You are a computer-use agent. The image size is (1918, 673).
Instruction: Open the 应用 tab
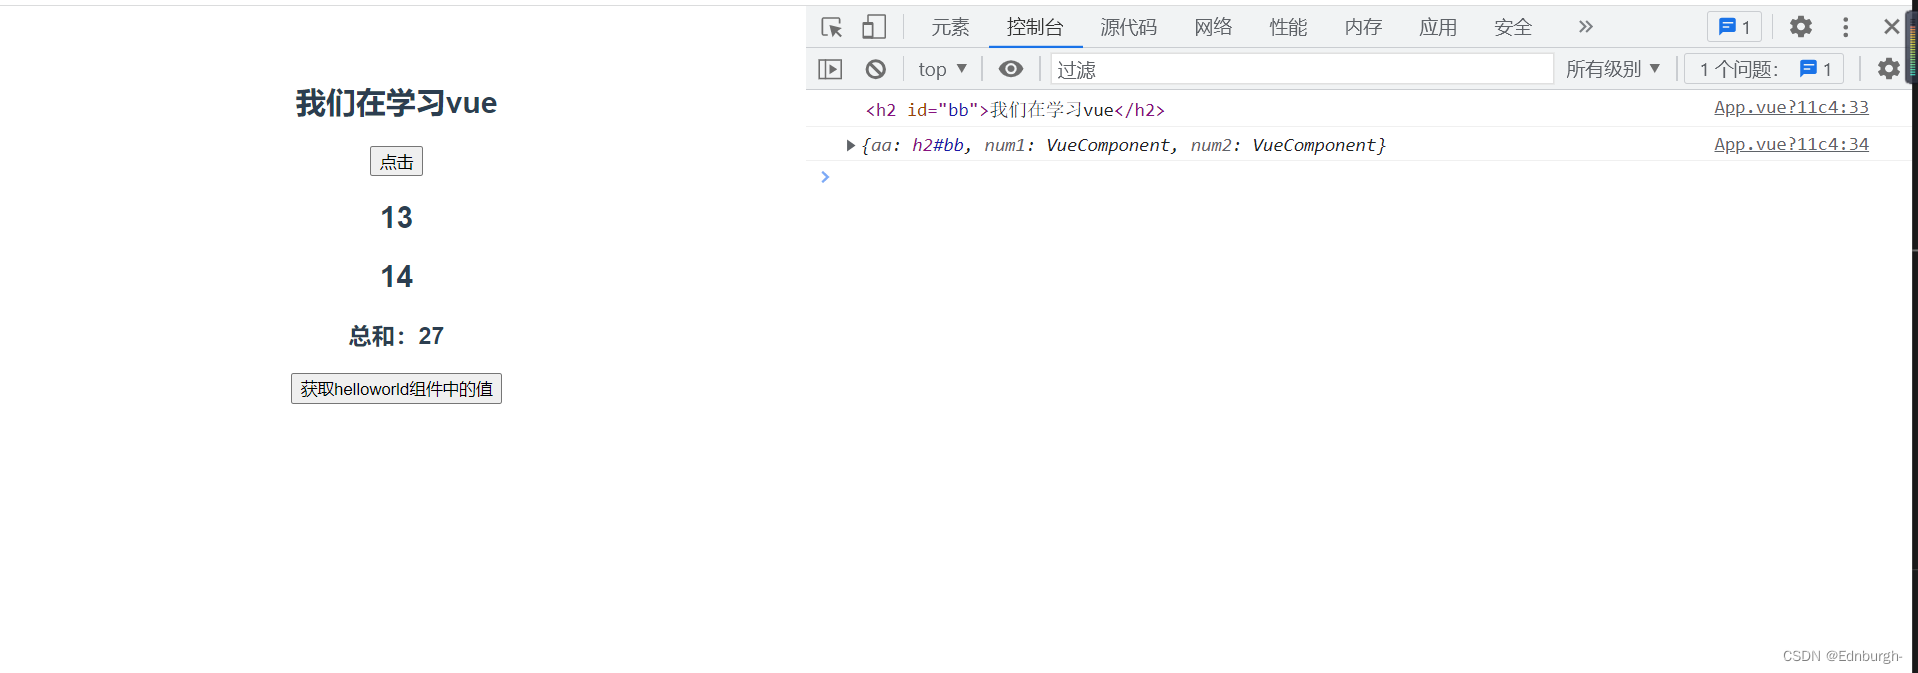pos(1438,27)
